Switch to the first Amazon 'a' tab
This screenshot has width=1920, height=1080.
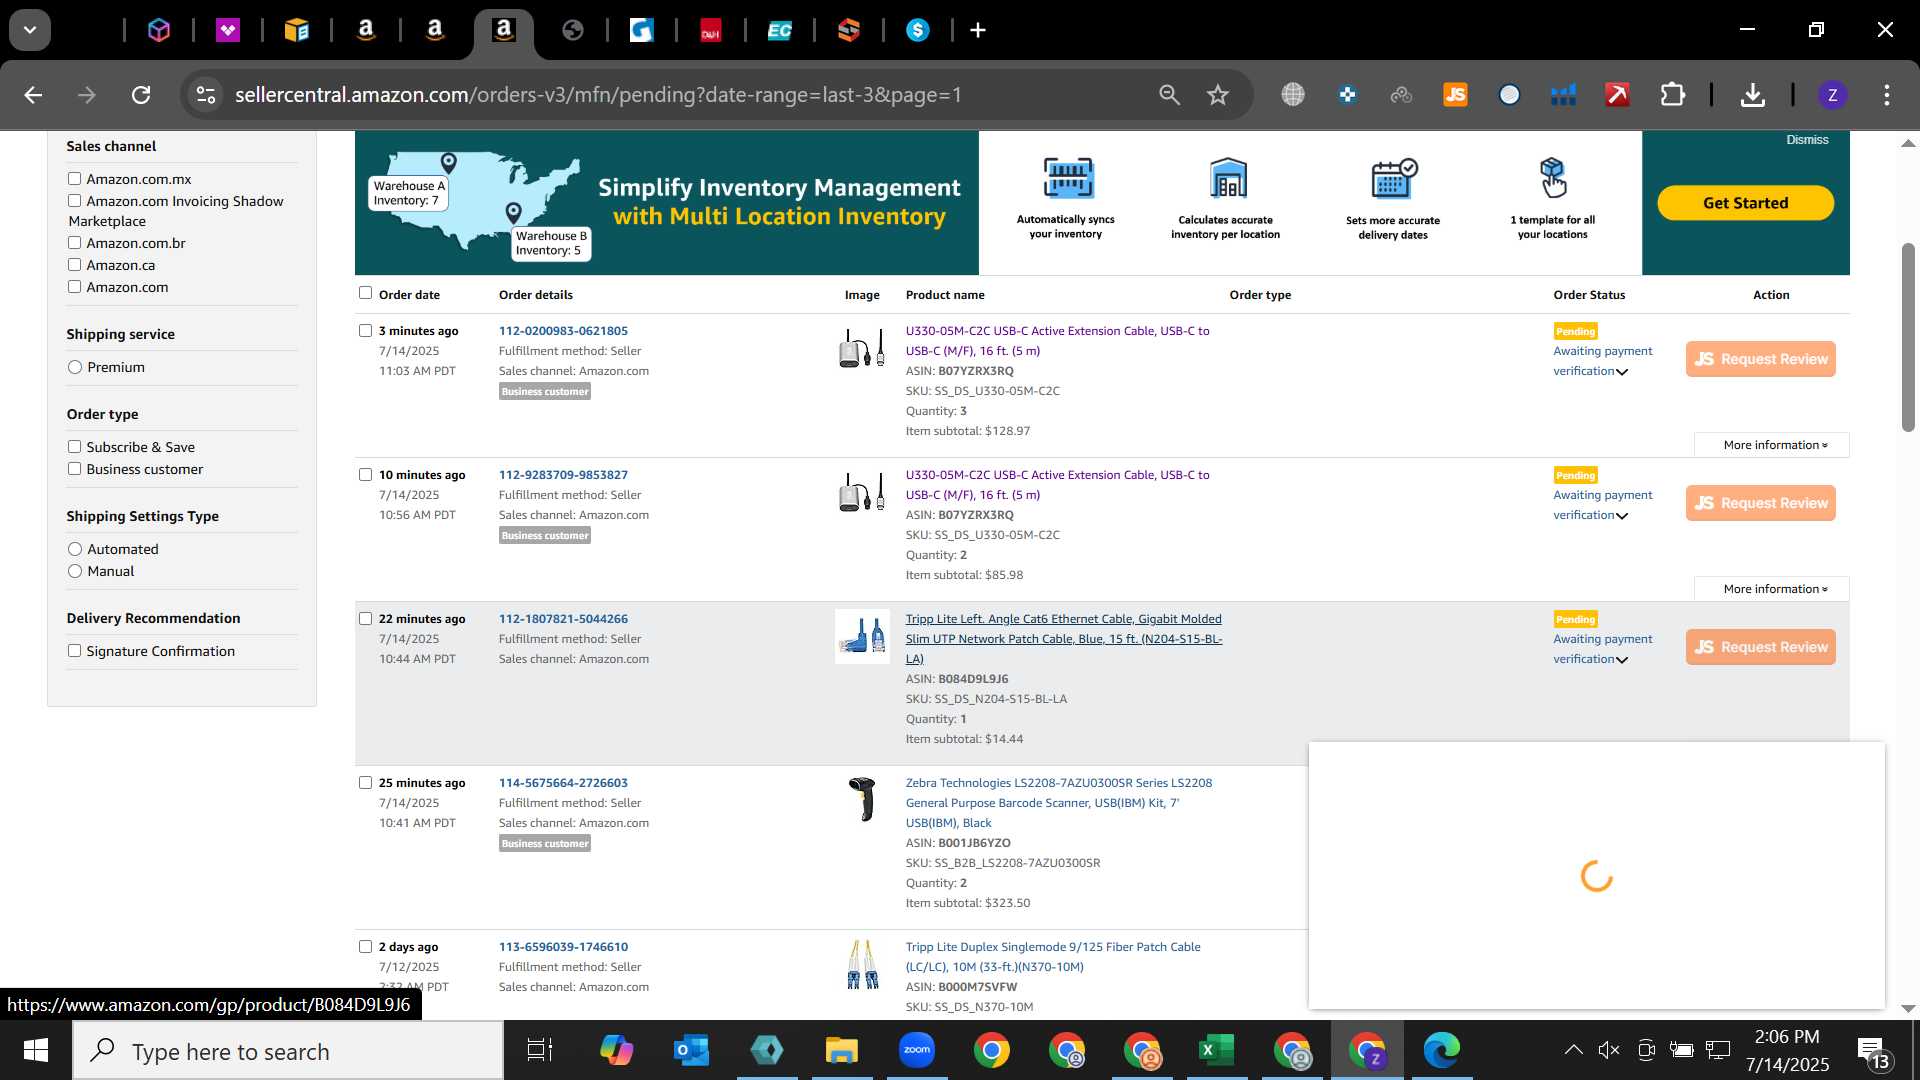366,31
